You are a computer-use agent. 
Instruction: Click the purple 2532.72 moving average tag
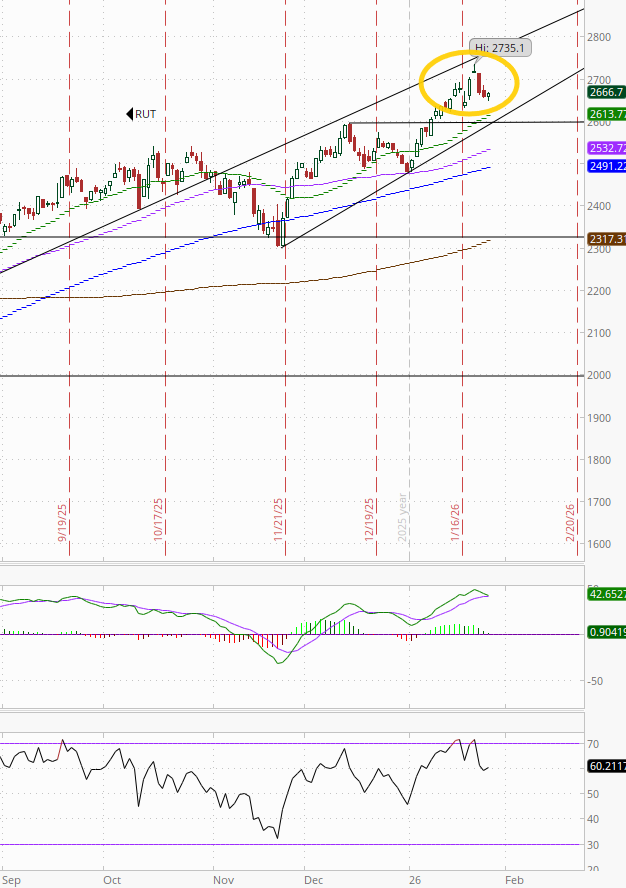pyautogui.click(x=607, y=148)
